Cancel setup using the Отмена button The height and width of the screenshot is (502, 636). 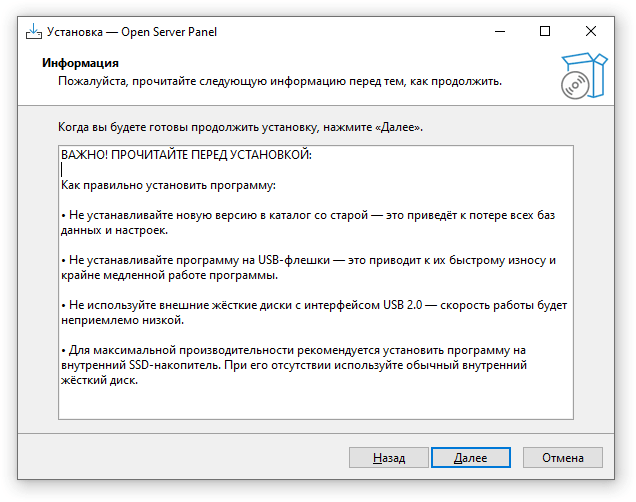tap(563, 458)
